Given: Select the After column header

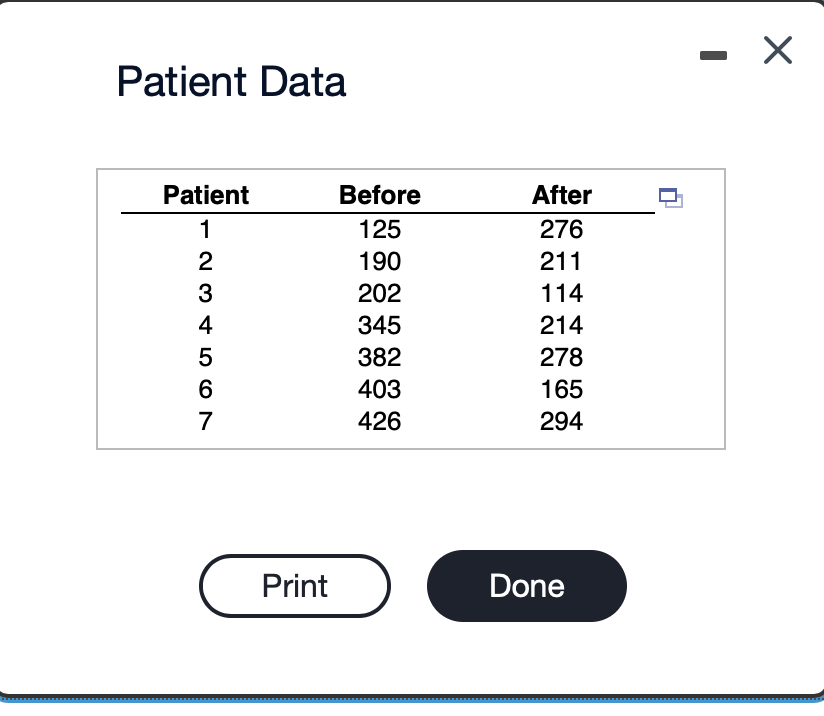Looking at the screenshot, I should [562, 195].
